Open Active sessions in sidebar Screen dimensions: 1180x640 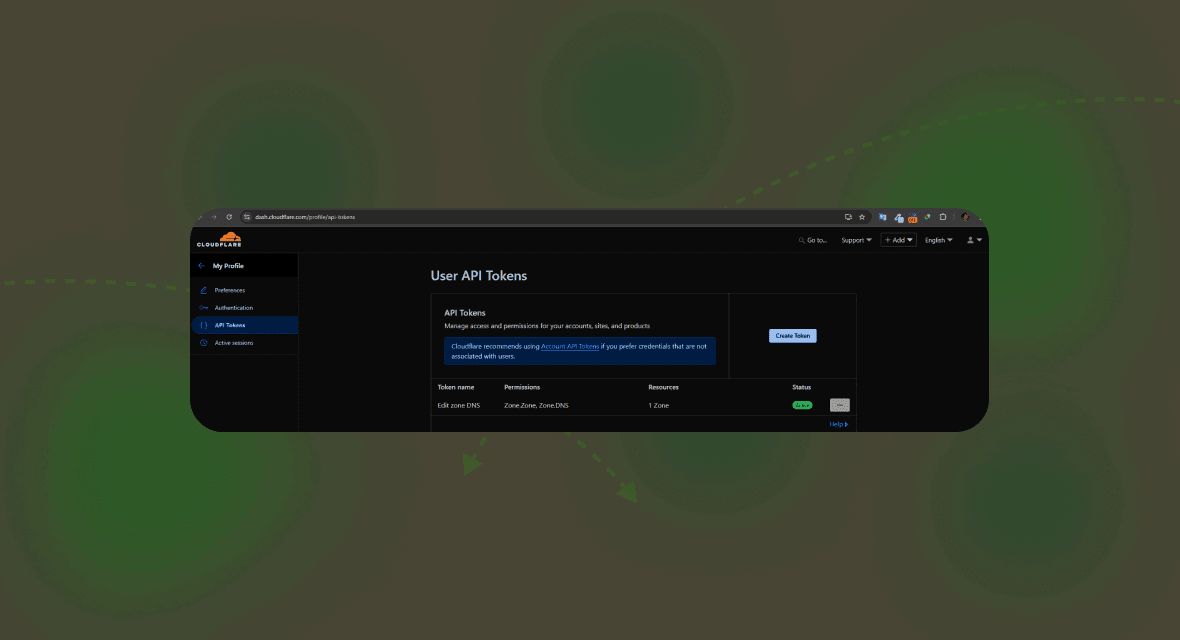[x=234, y=343]
